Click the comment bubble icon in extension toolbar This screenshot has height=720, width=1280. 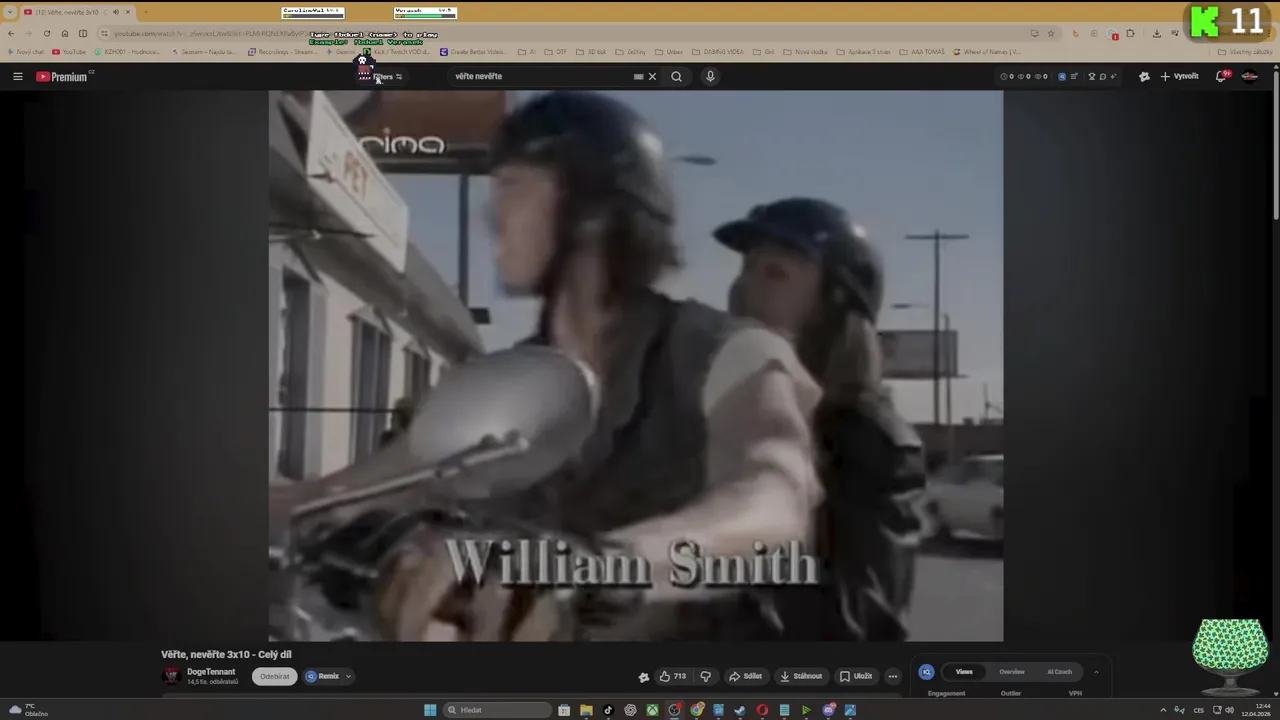[1103, 76]
